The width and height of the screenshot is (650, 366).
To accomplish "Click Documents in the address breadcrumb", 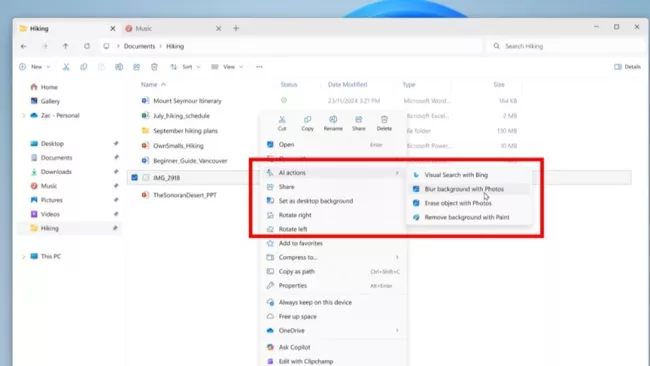I will [139, 46].
